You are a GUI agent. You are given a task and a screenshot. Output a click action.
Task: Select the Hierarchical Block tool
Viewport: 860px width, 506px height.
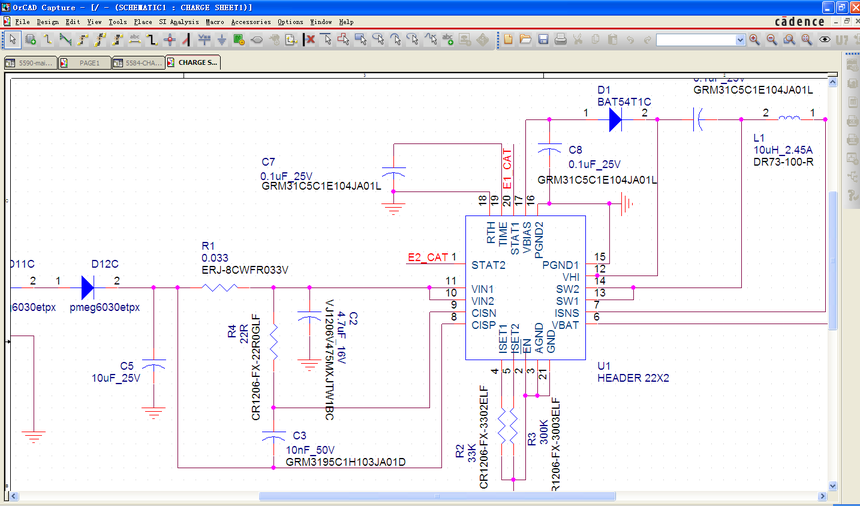pyautogui.click(x=239, y=39)
